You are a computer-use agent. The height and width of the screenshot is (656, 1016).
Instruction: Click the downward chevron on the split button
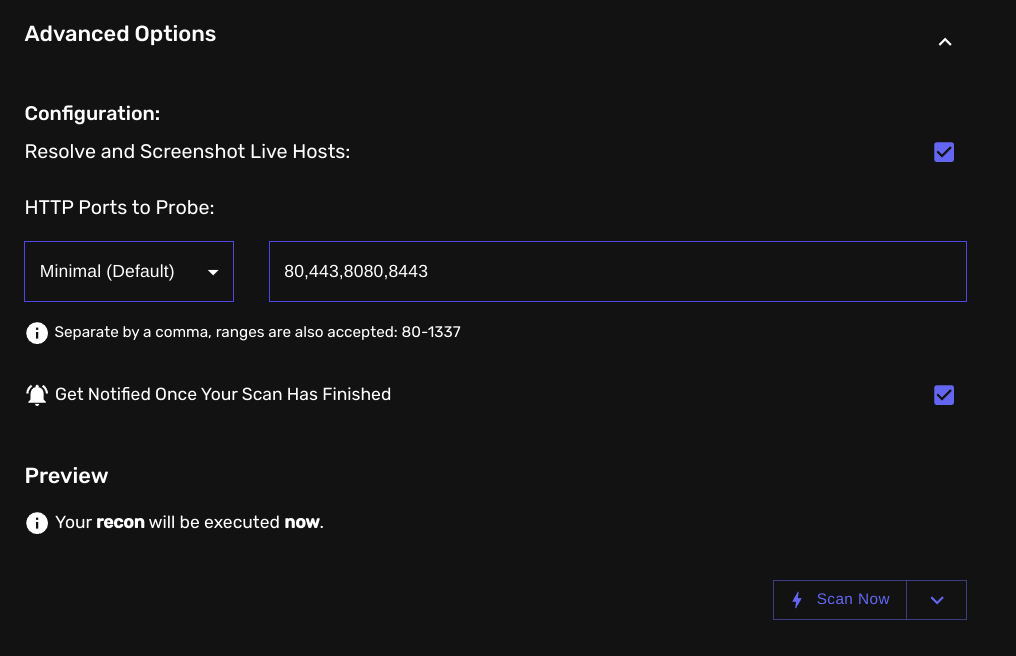(x=936, y=599)
